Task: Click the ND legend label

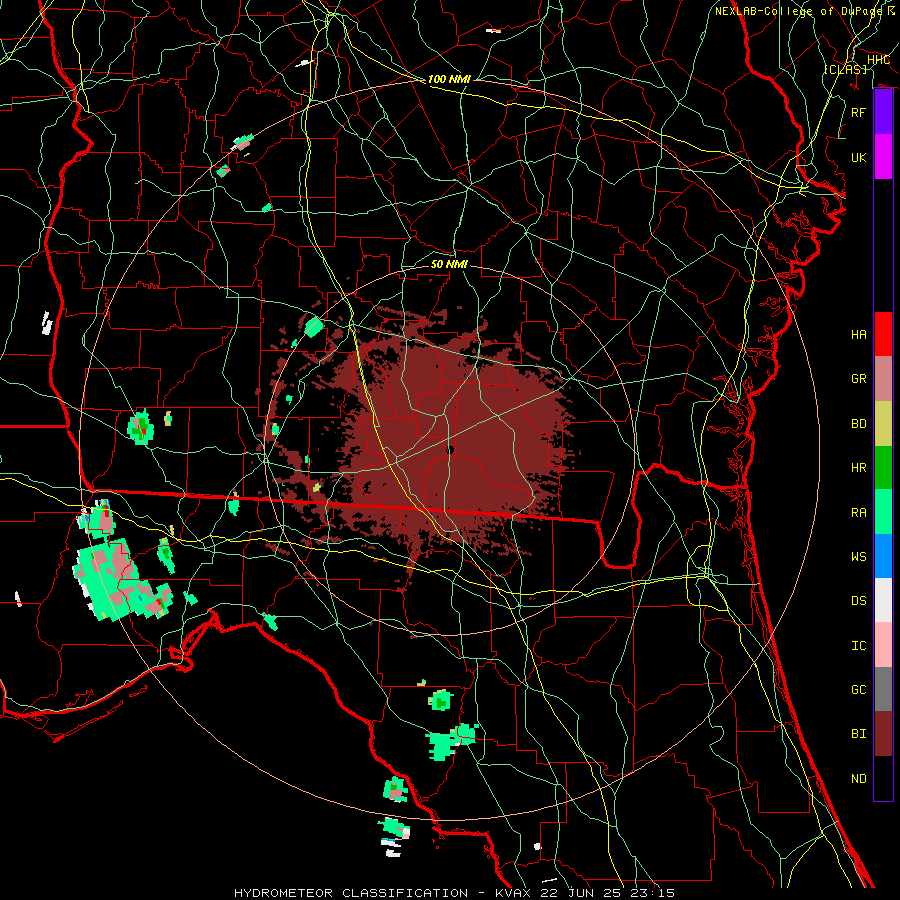Action: (859, 779)
